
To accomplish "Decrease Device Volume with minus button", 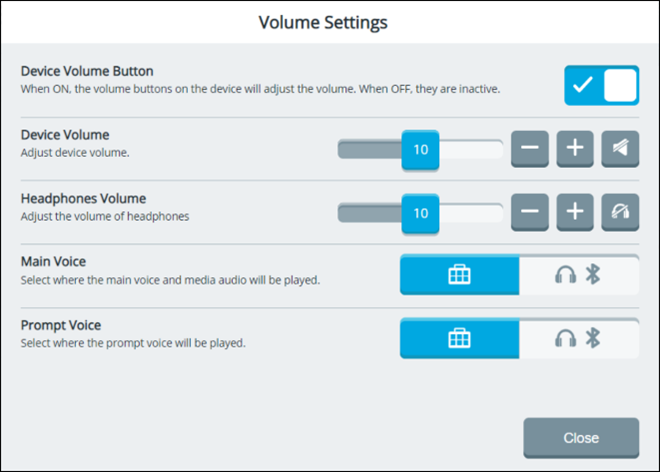I will coord(530,149).
